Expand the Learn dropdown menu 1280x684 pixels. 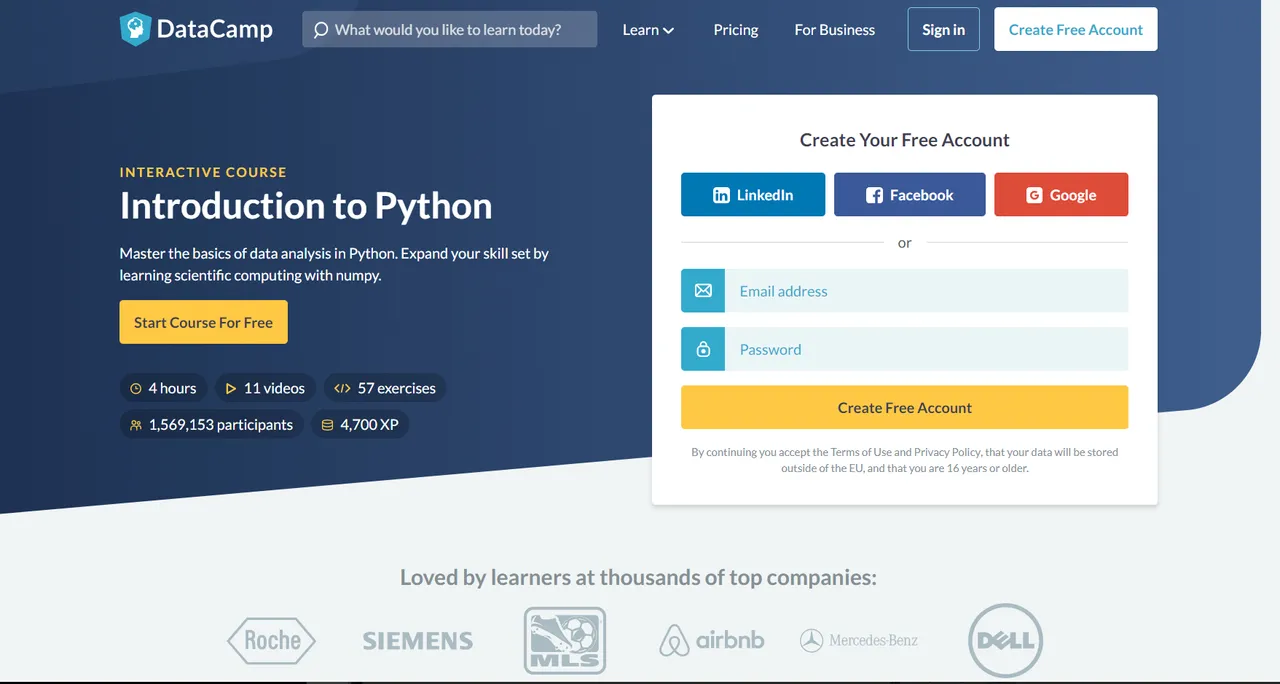[648, 30]
